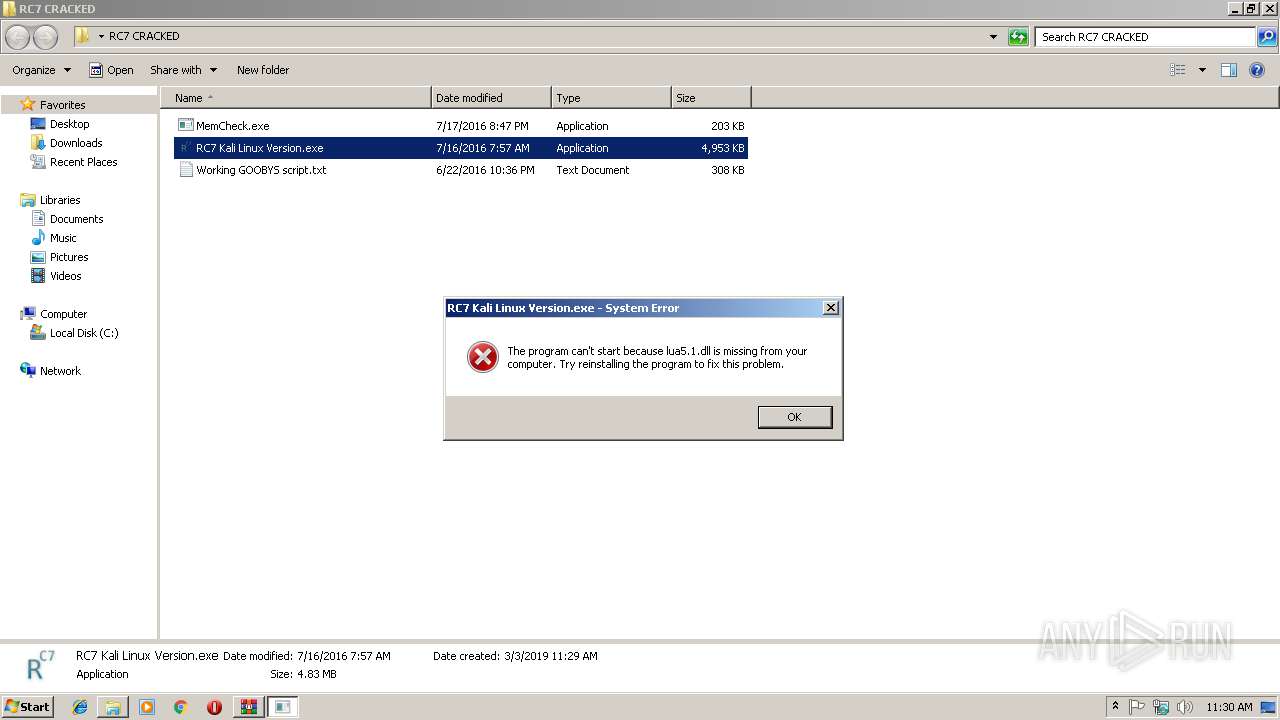Toggle the preview pane button
This screenshot has height=720, width=1280.
[1229, 70]
